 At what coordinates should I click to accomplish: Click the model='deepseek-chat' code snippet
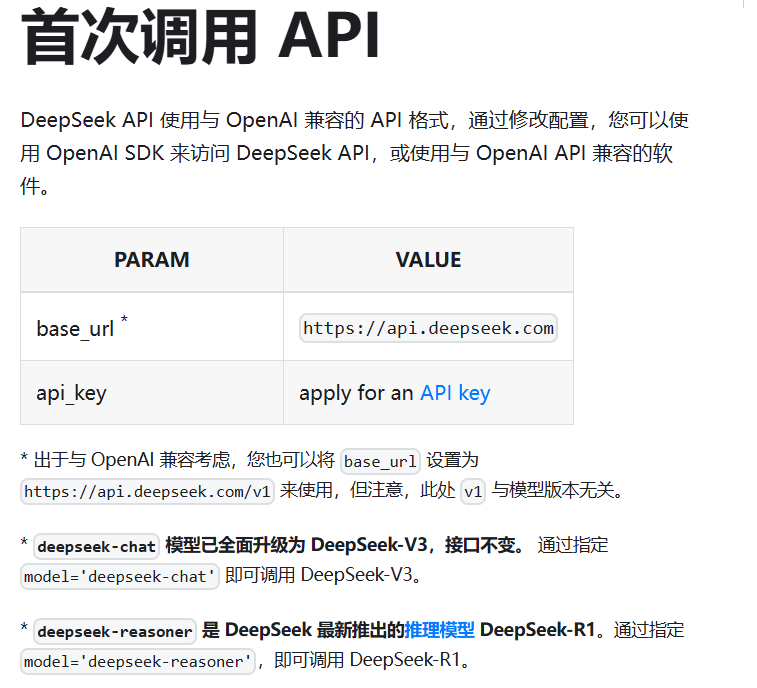click(x=120, y=576)
